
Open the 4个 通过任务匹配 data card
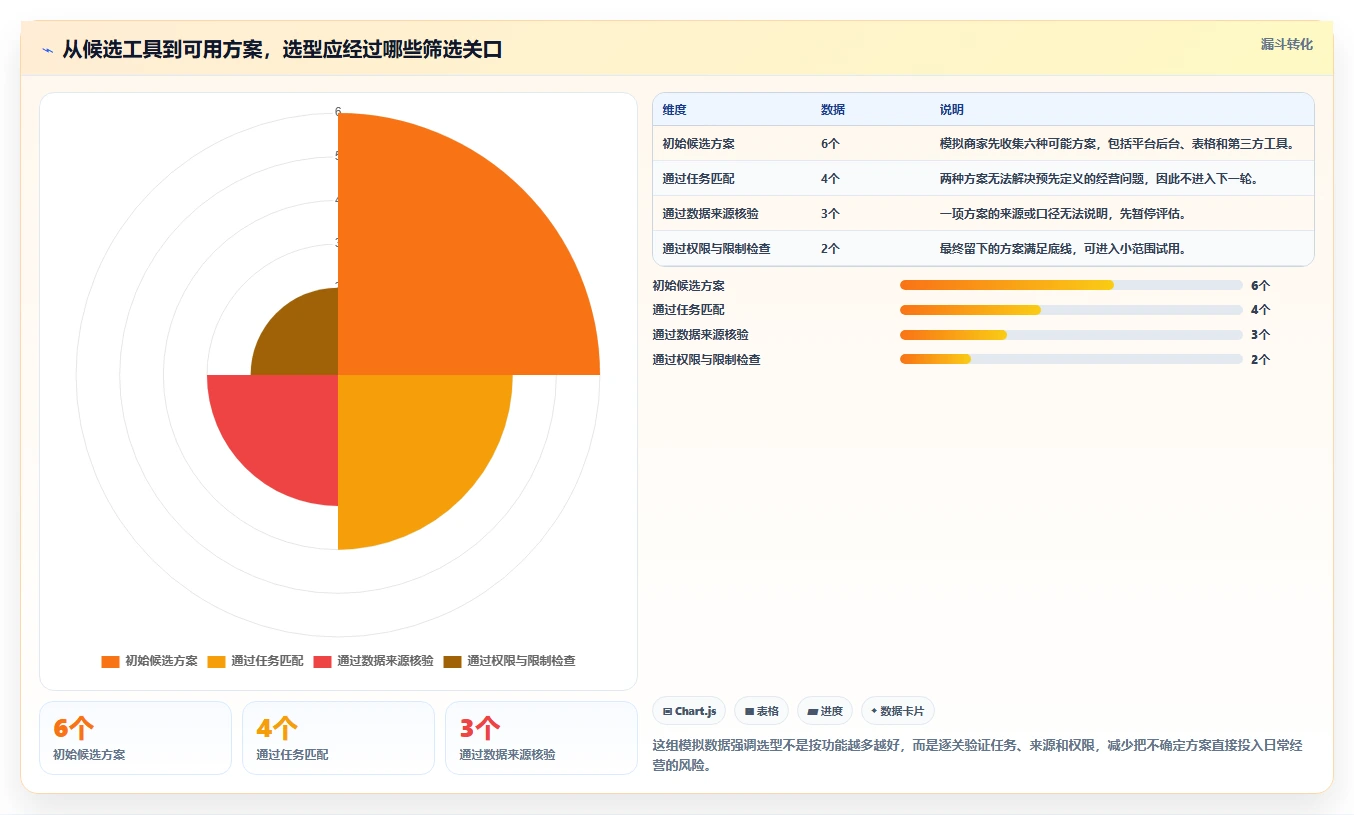pyautogui.click(x=338, y=738)
